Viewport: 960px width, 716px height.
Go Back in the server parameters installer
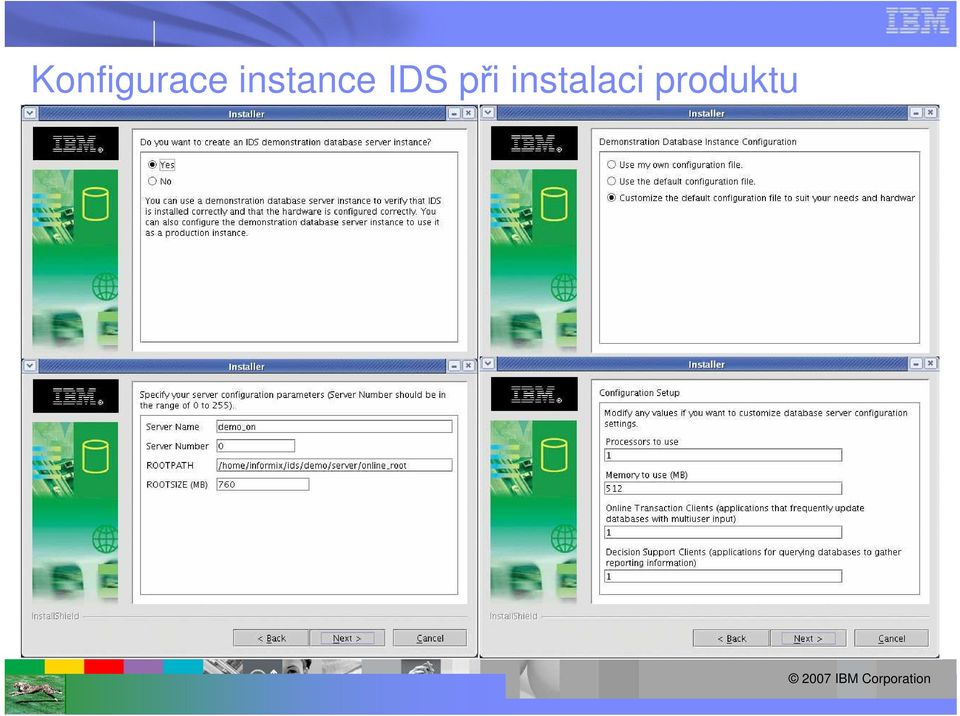pos(271,638)
